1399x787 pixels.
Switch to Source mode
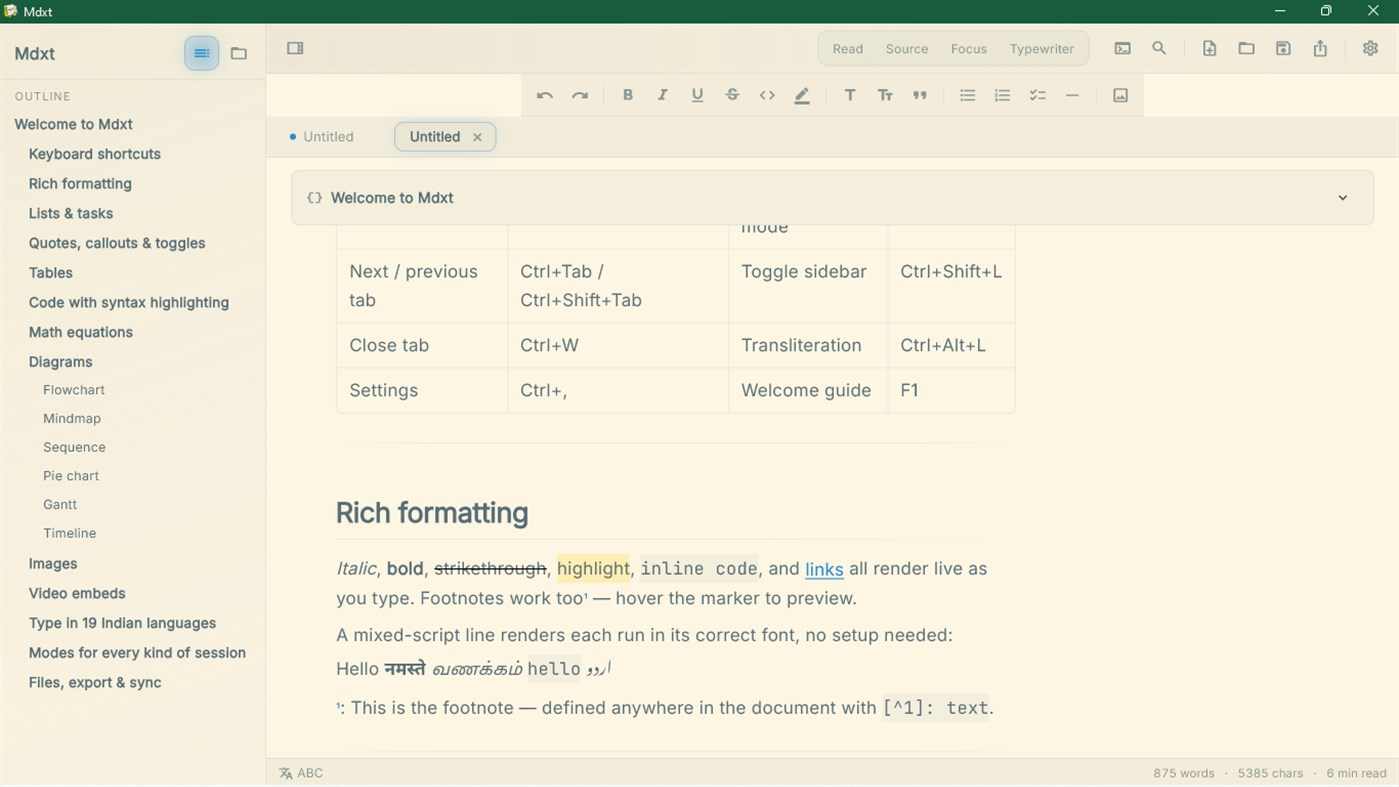pyautogui.click(x=907, y=49)
